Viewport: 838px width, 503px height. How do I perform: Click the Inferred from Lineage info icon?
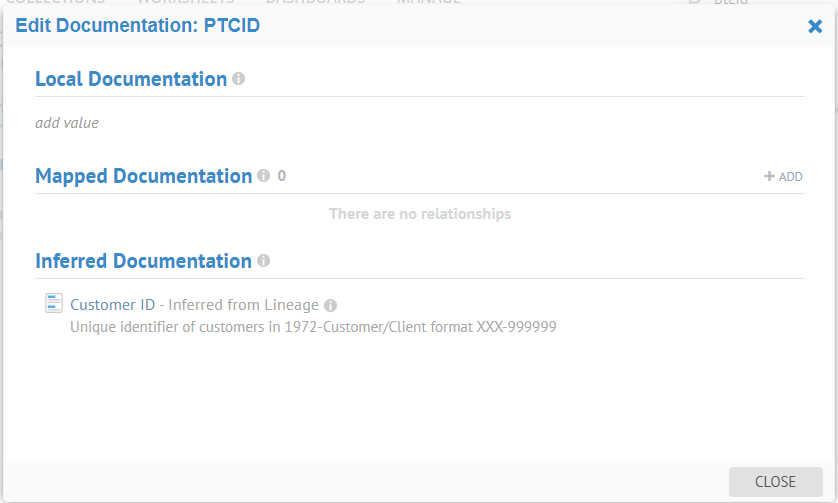(331, 305)
